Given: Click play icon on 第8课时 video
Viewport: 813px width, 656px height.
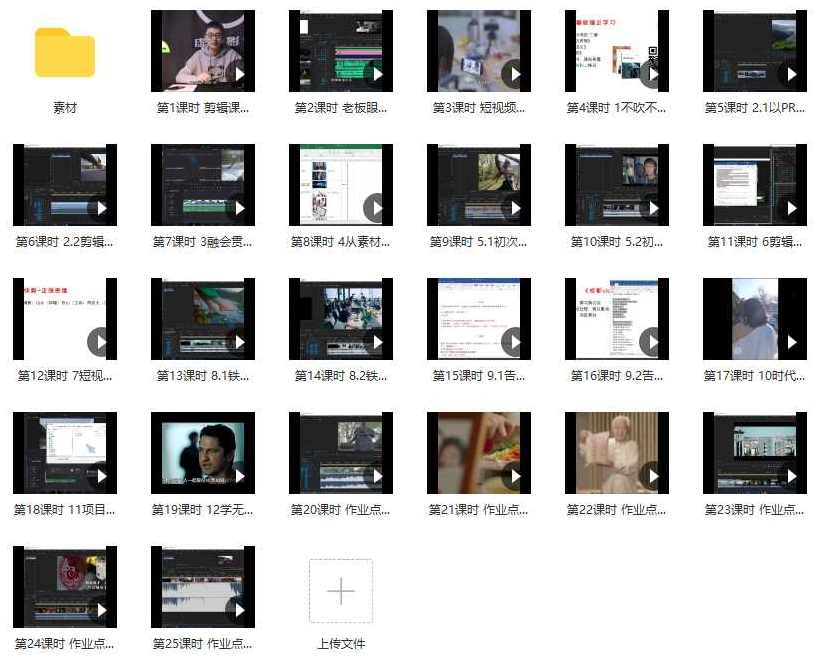Looking at the screenshot, I should pos(374,208).
